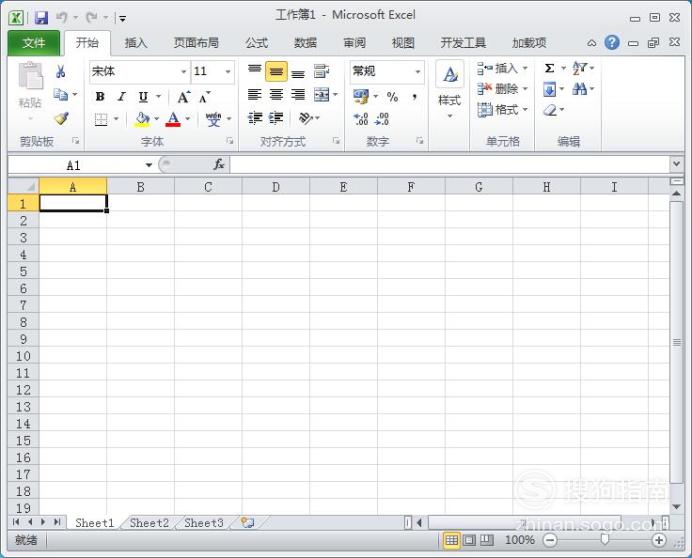The height and width of the screenshot is (558, 692).
Task: Open the font size 11 dropdown
Action: [x=228, y=72]
